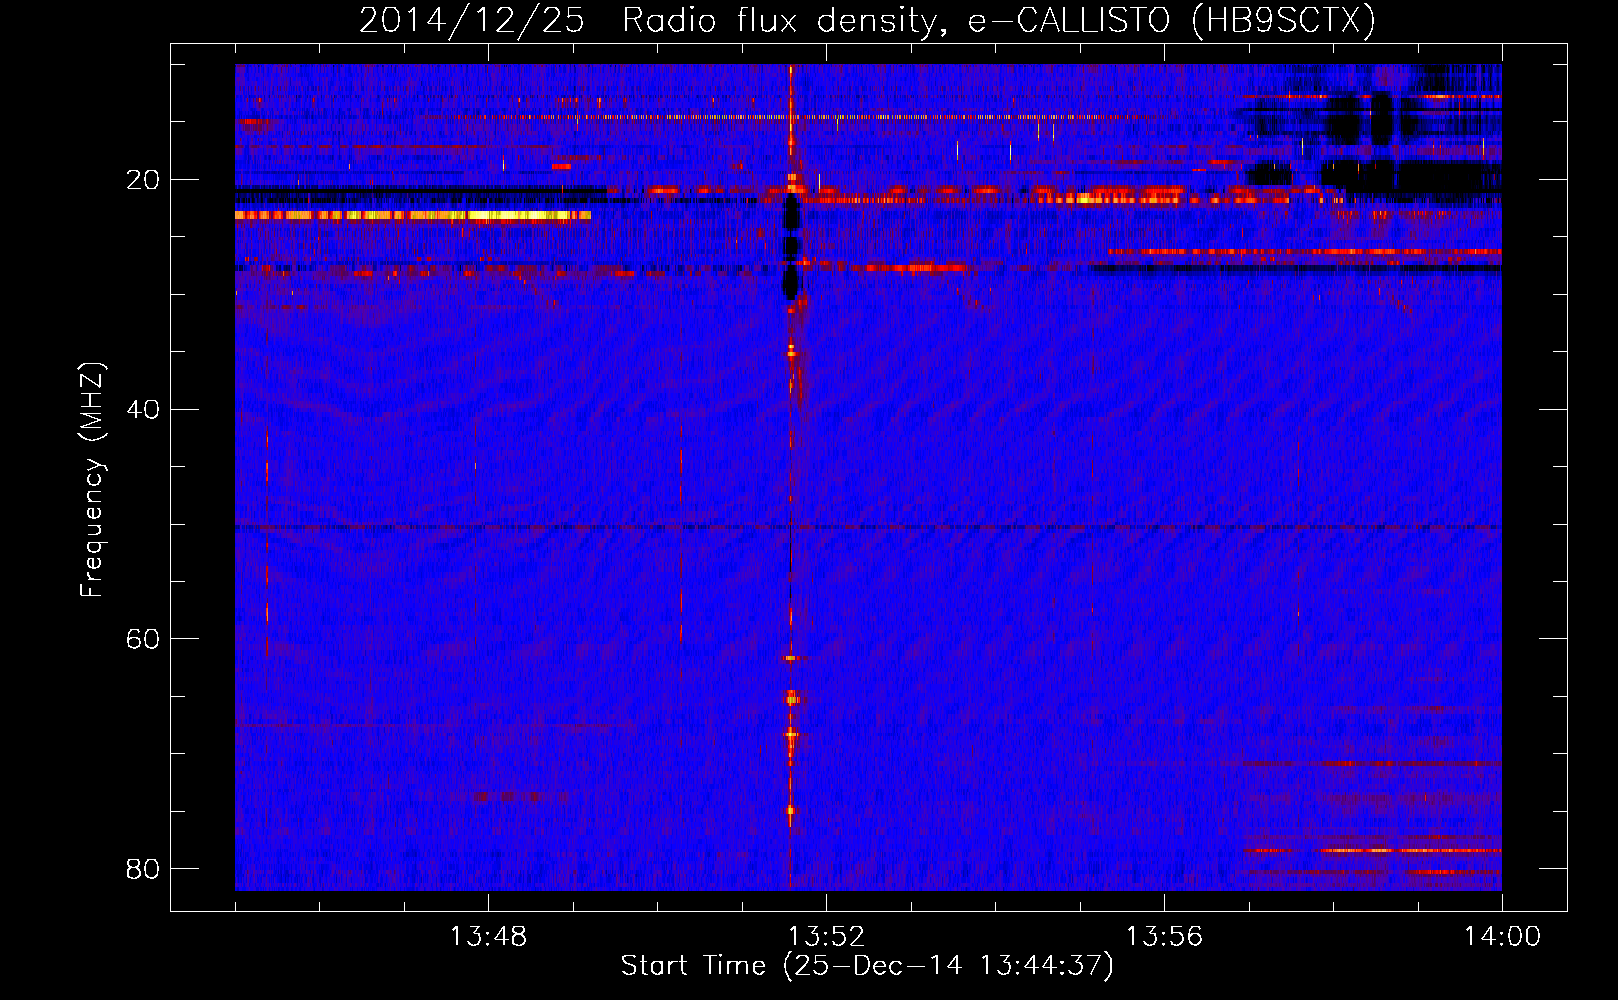
Task: Select the 14:00 time tick label
Action: (1502, 937)
